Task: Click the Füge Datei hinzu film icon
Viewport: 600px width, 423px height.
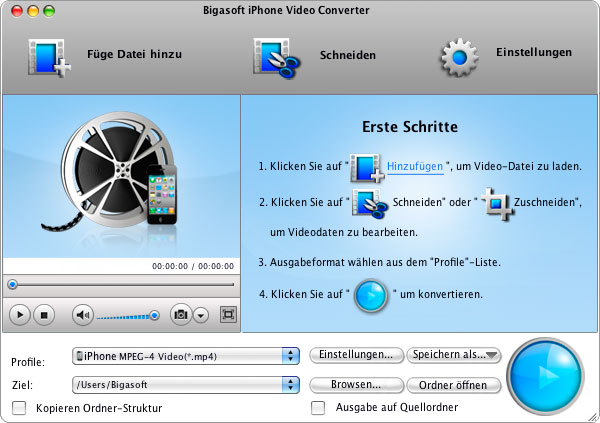Action: [49, 58]
